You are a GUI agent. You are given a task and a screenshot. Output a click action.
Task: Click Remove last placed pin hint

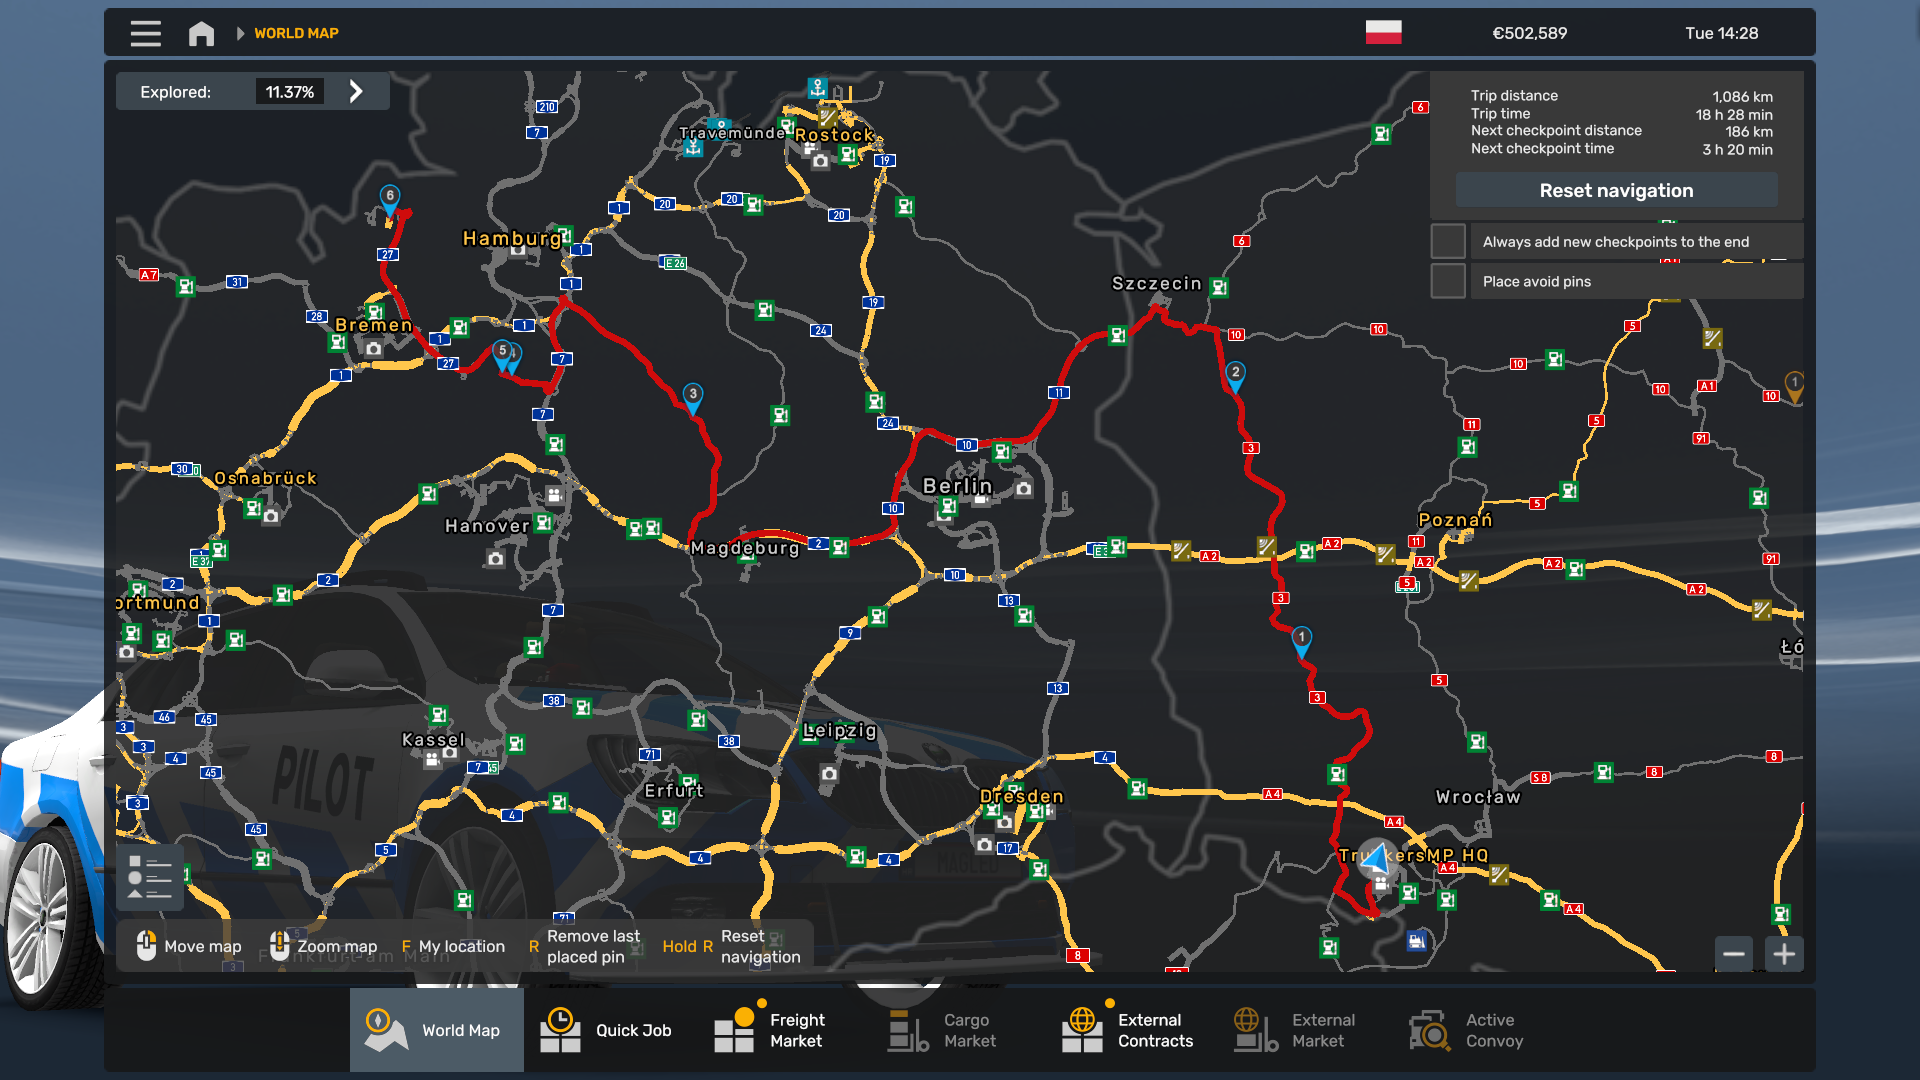[x=584, y=946]
